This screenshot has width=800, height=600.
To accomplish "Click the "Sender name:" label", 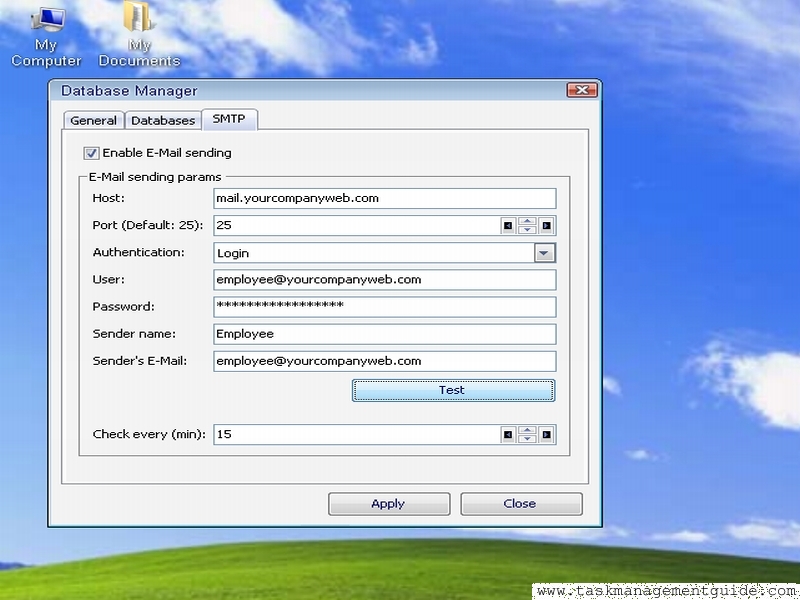I will (x=134, y=334).
